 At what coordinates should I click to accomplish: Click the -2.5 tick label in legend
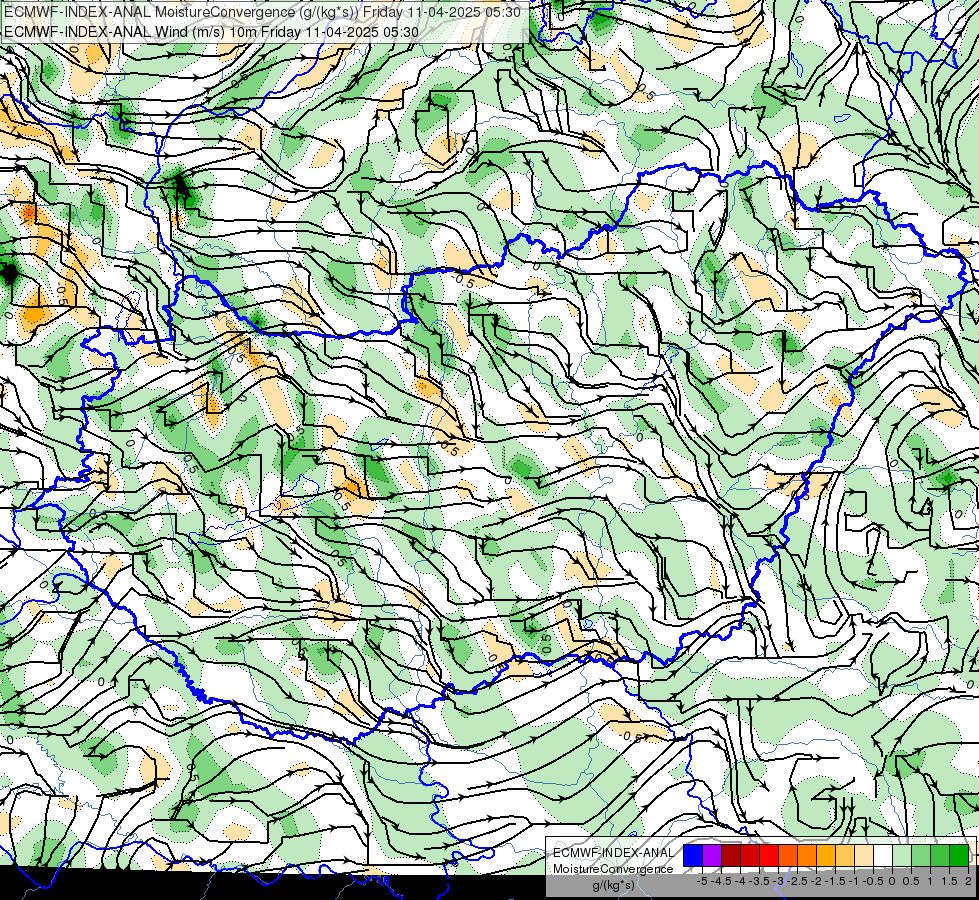point(799,881)
